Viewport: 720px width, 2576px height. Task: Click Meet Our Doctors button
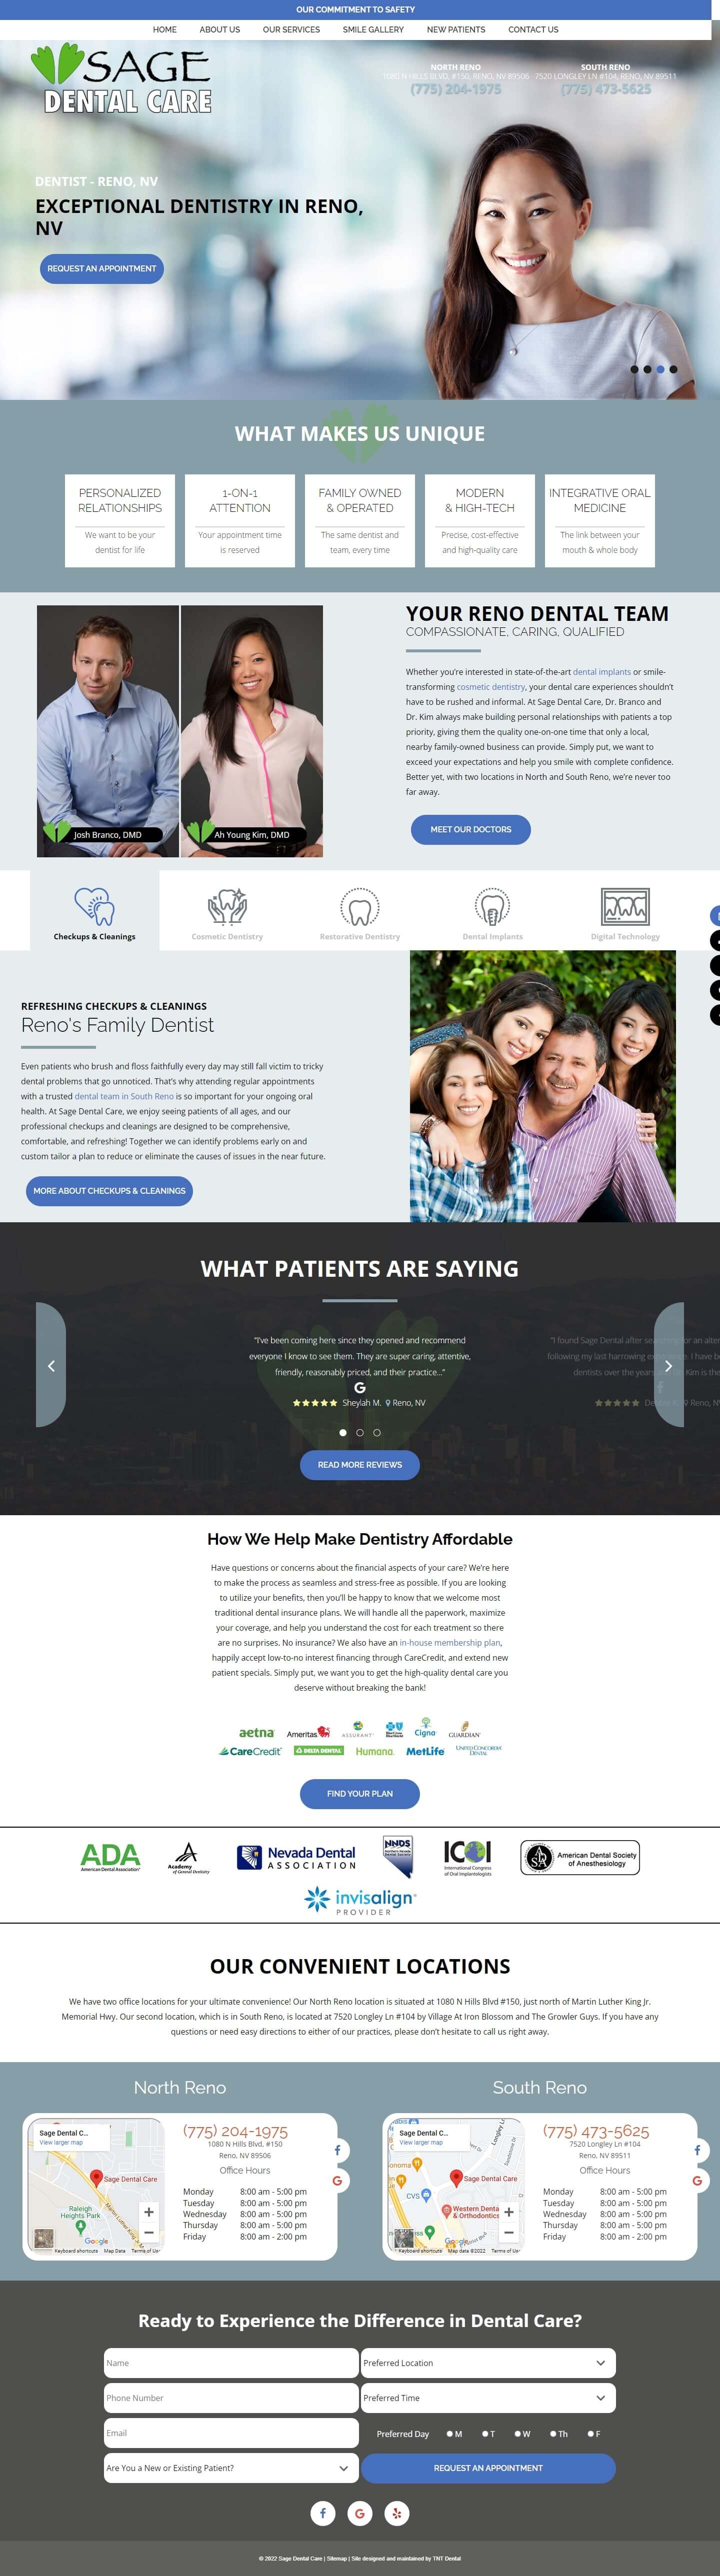click(471, 829)
